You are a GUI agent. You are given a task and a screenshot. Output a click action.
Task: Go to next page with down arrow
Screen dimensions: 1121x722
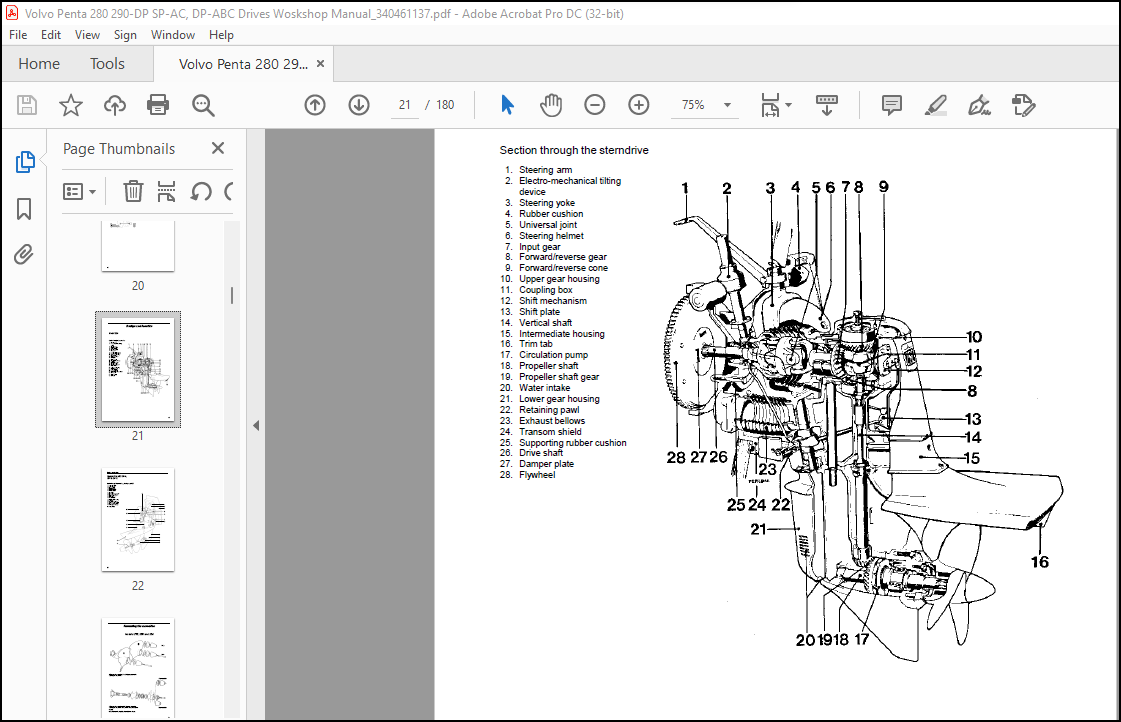point(359,105)
